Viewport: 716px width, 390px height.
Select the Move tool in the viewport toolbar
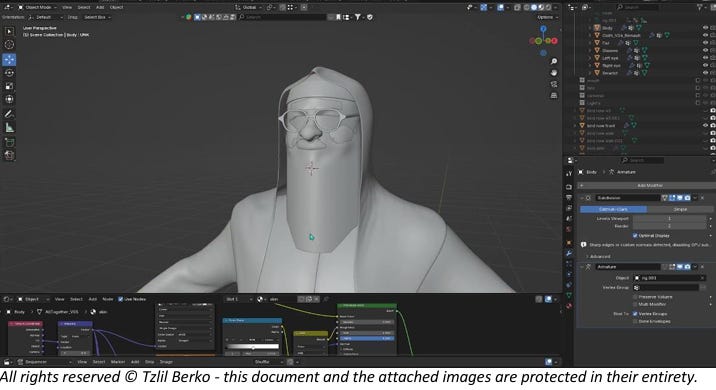(x=9, y=59)
